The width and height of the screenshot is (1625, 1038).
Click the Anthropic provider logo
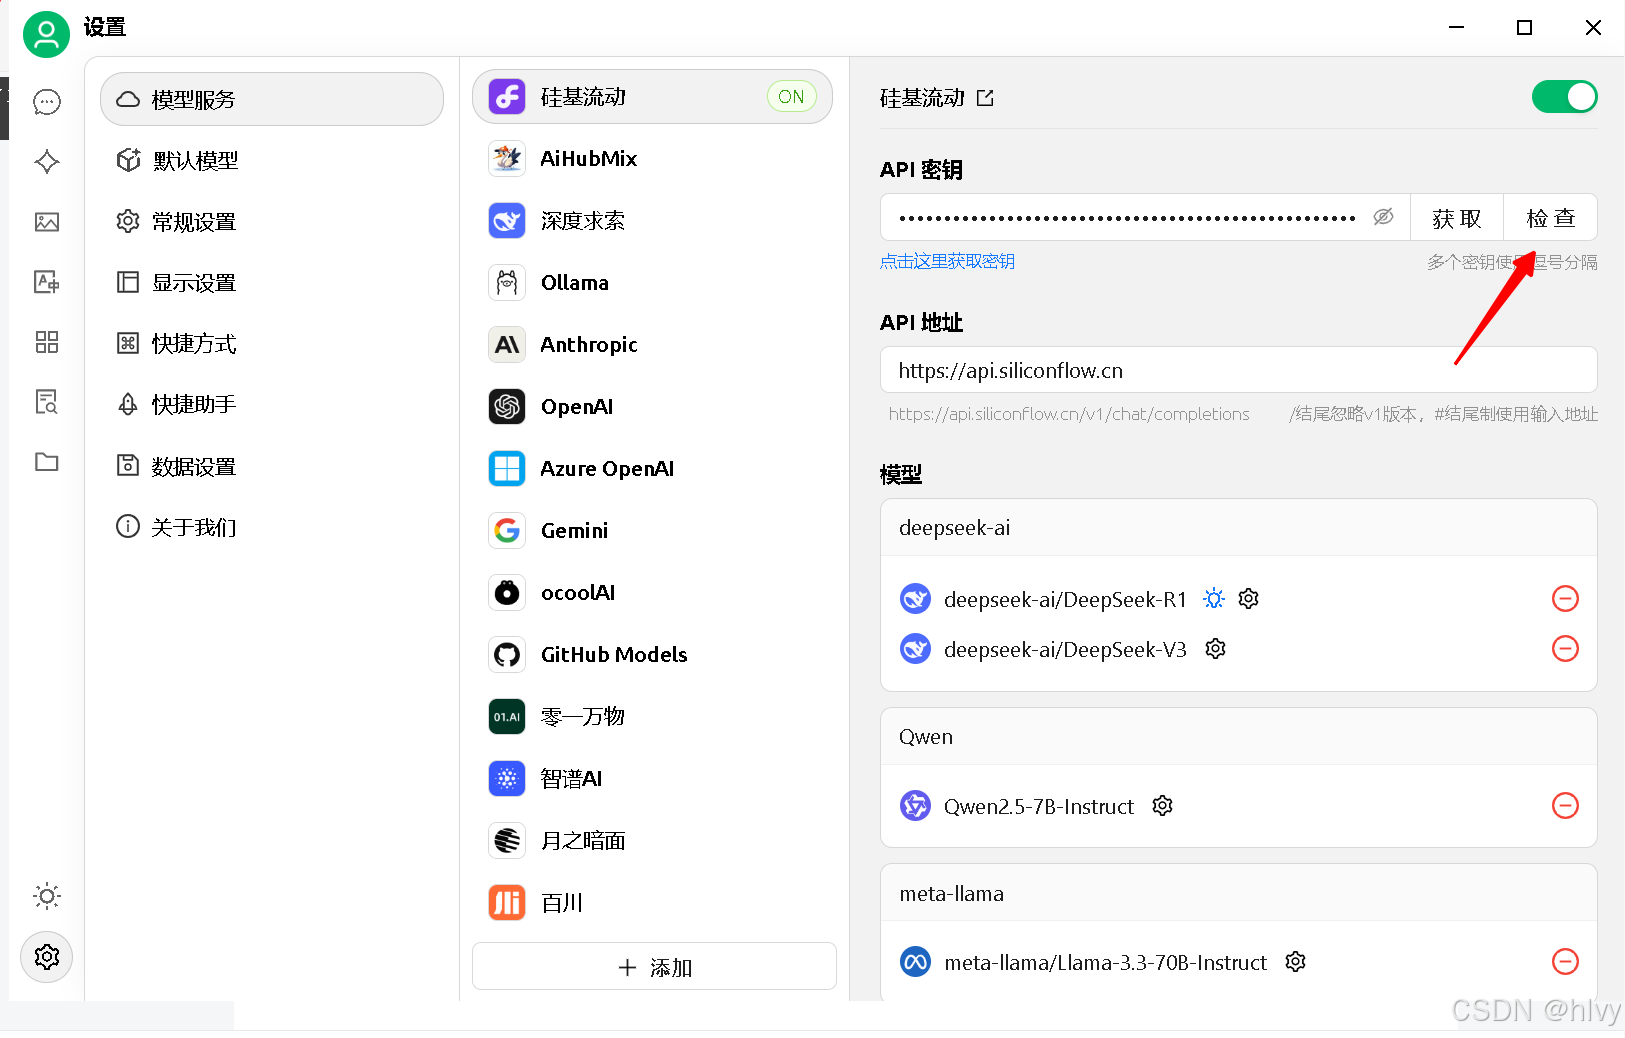(507, 345)
